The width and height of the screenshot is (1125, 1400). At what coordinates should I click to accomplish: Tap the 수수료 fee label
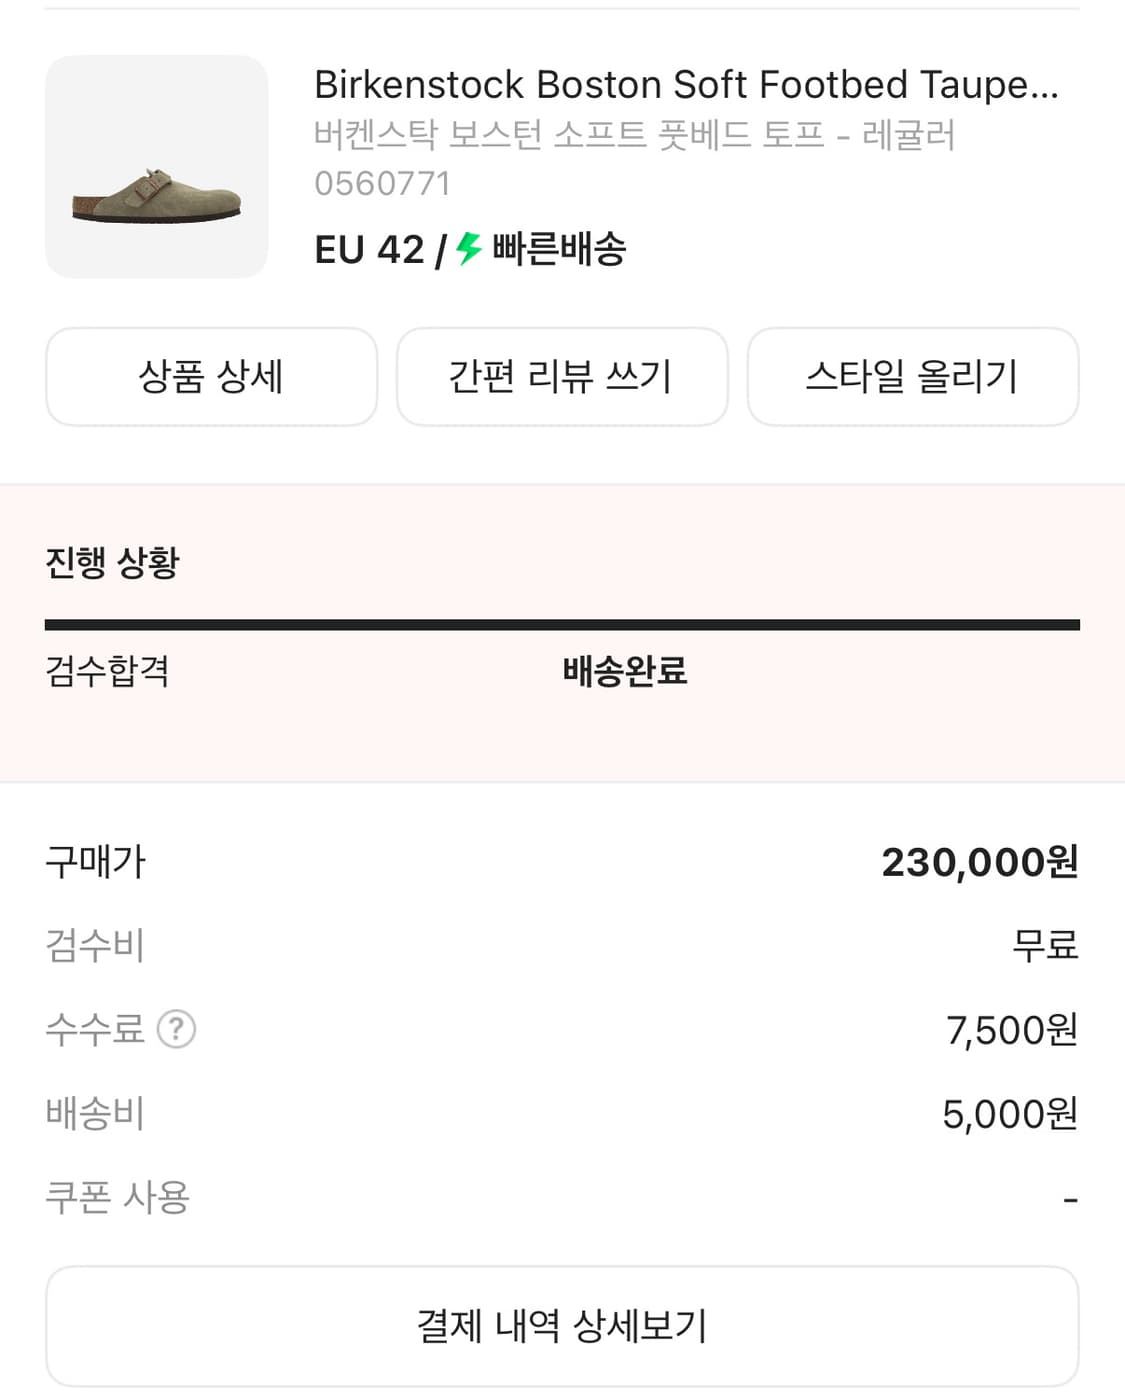click(x=95, y=1029)
